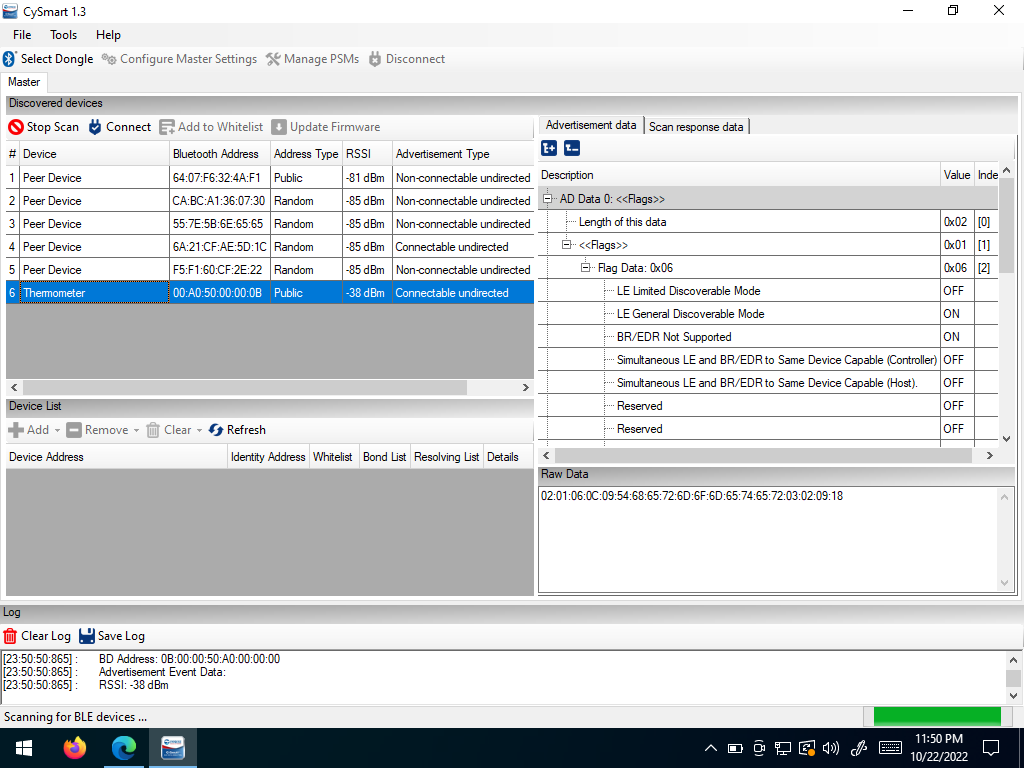Click LE General Discoverable Mode row
1024x768 pixels.
pyautogui.click(x=768, y=313)
